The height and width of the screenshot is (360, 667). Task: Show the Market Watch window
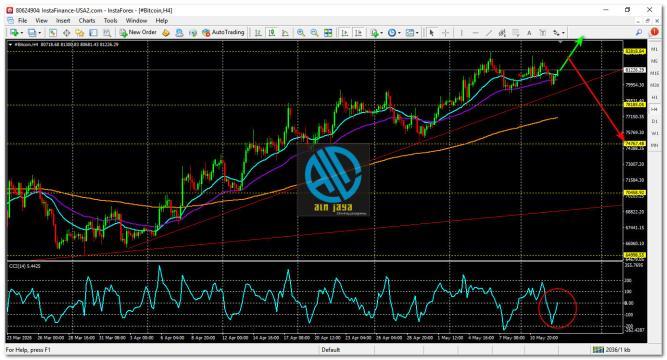tap(53, 32)
